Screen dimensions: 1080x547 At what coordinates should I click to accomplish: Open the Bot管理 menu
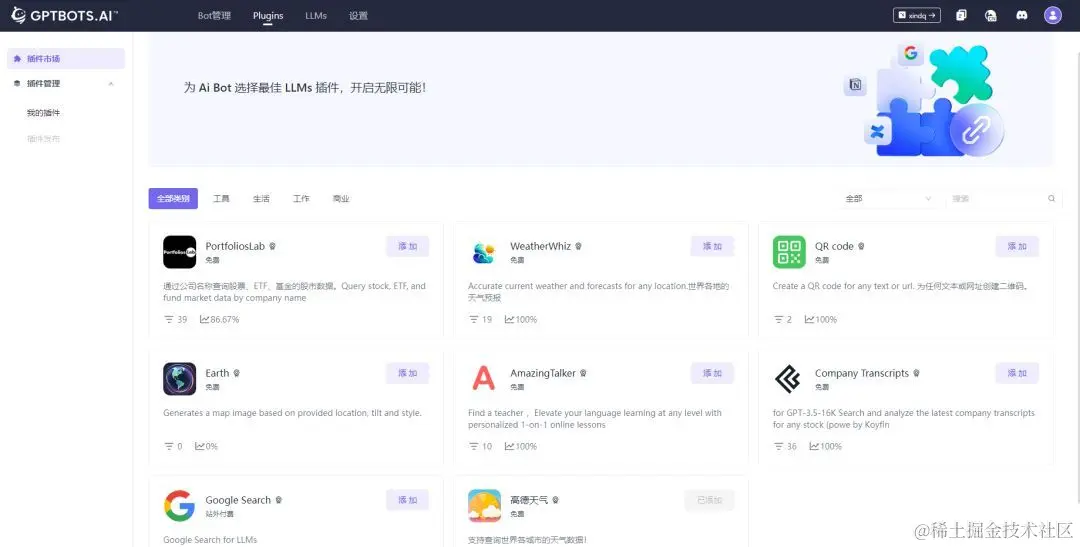214,15
